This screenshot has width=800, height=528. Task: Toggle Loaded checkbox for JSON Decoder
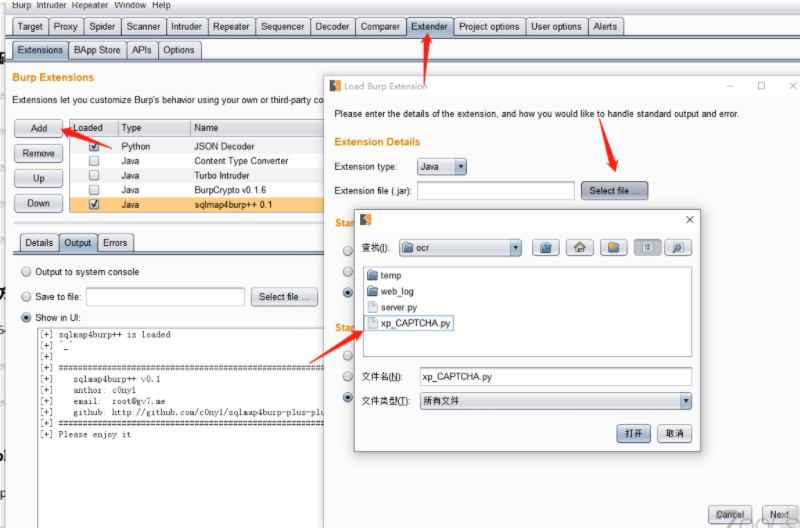click(x=94, y=146)
